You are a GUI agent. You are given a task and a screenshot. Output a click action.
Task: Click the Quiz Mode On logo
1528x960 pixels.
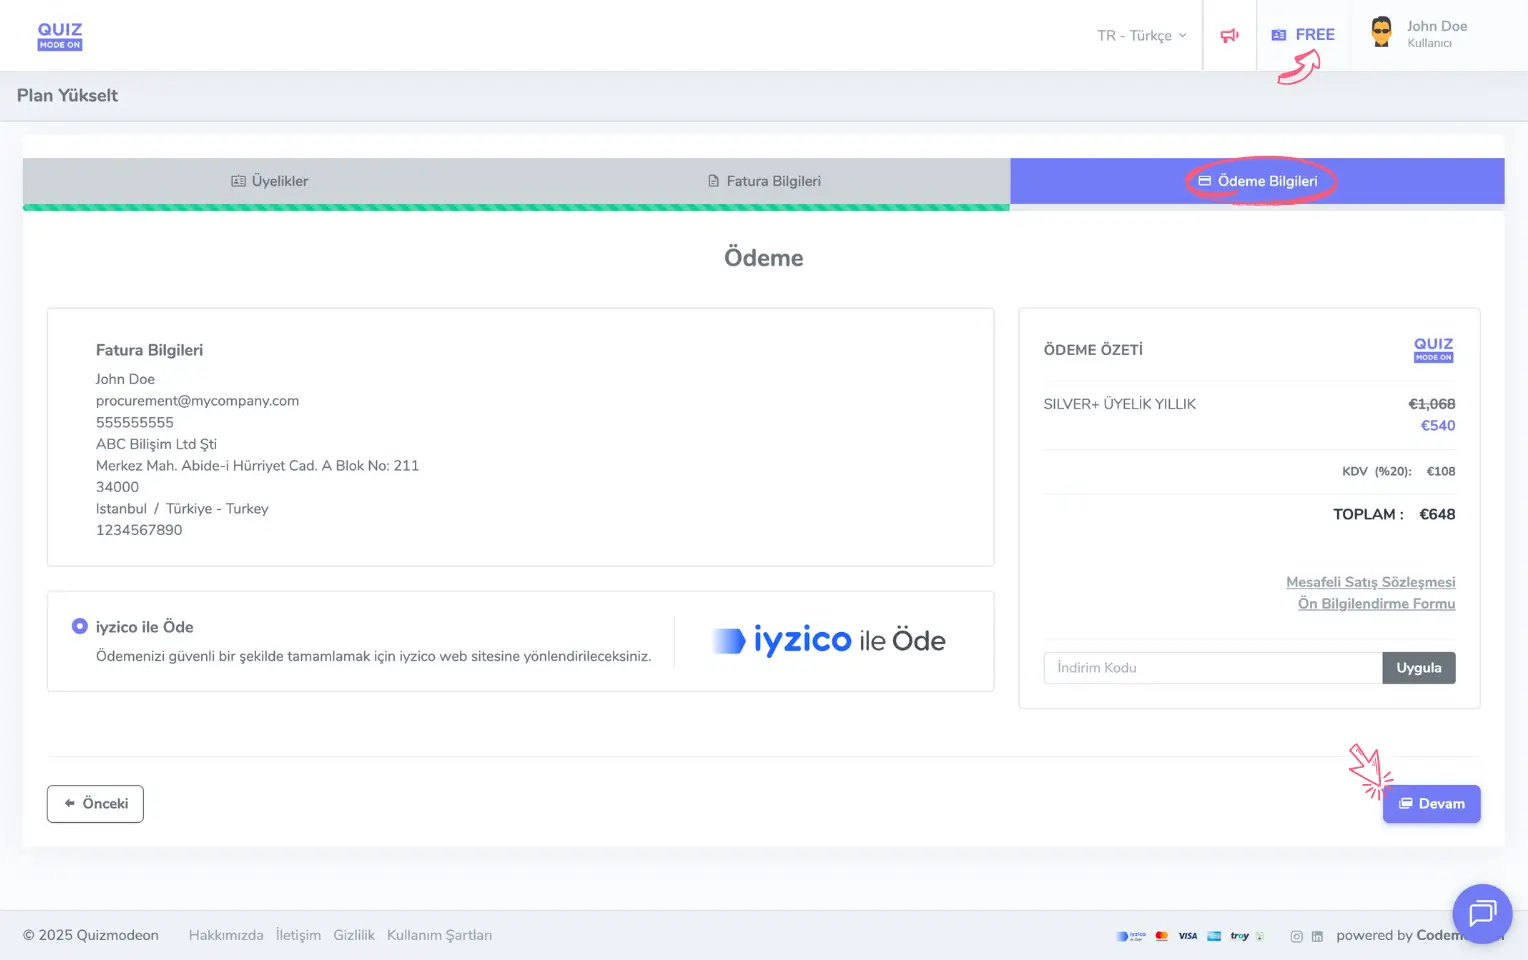click(x=60, y=36)
